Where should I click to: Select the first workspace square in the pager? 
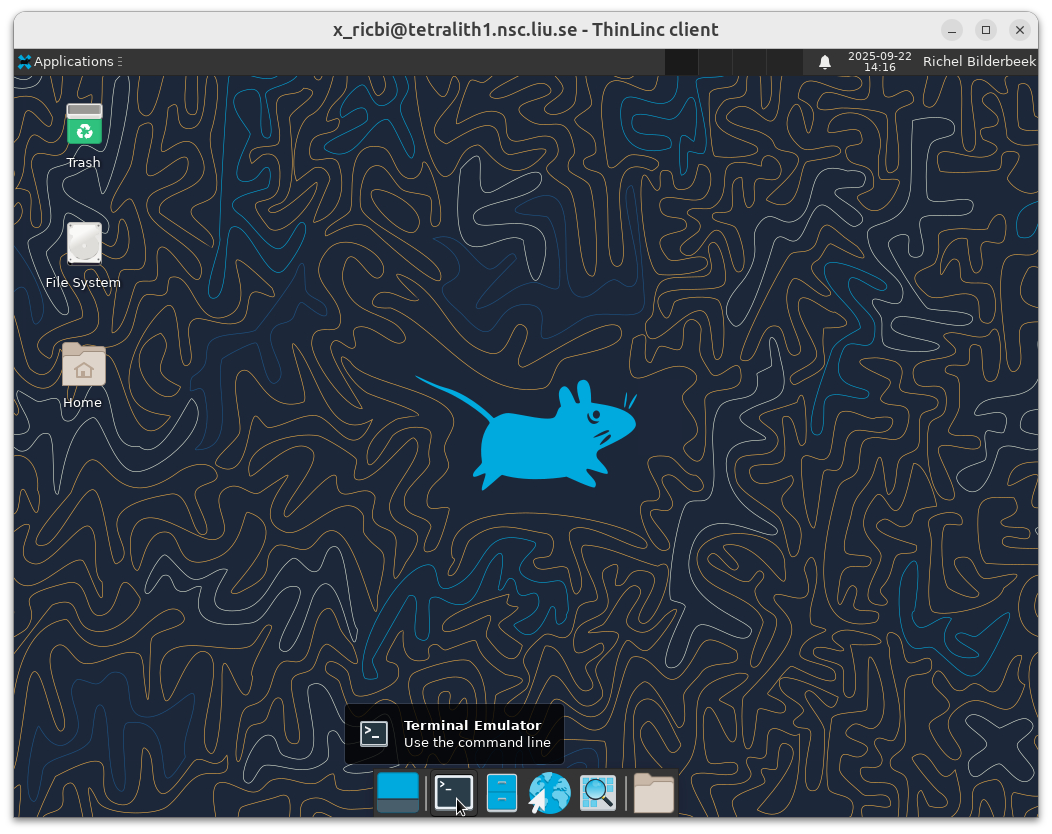pyautogui.click(x=681, y=61)
